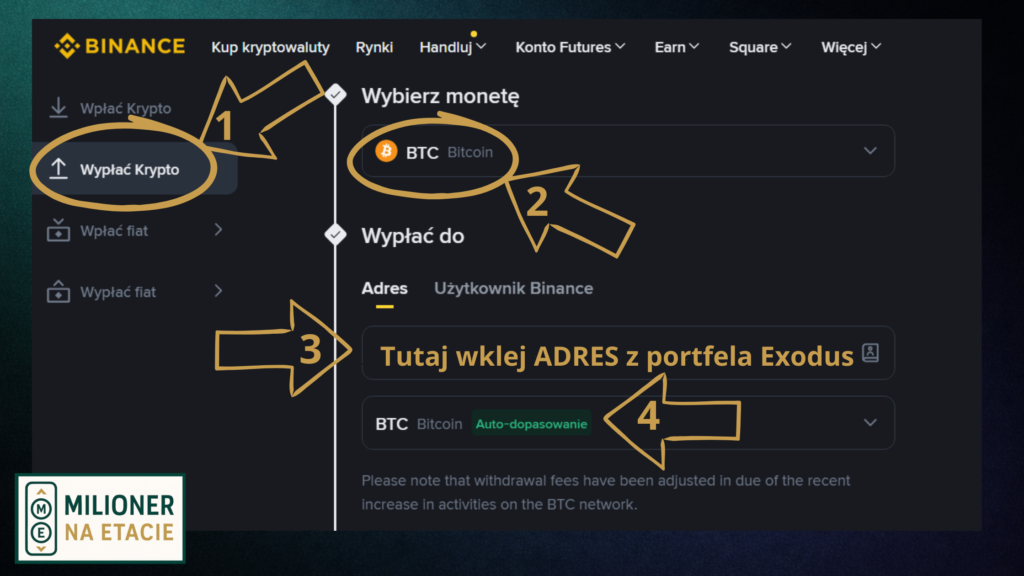Expand the Wypłać fiat submenu arrow

218,292
